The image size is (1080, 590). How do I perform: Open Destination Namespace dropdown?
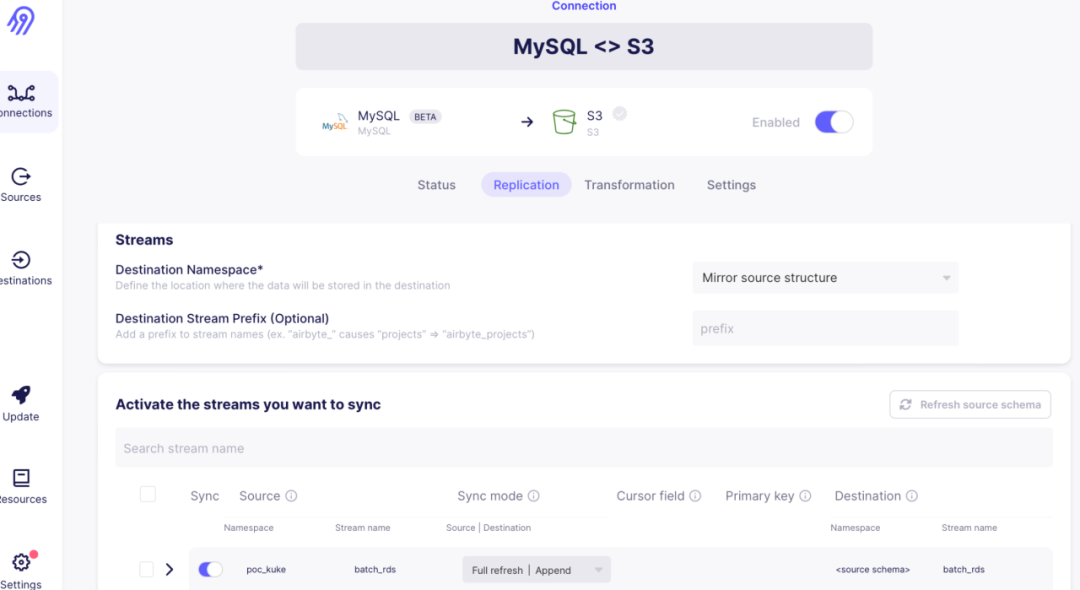(x=825, y=277)
